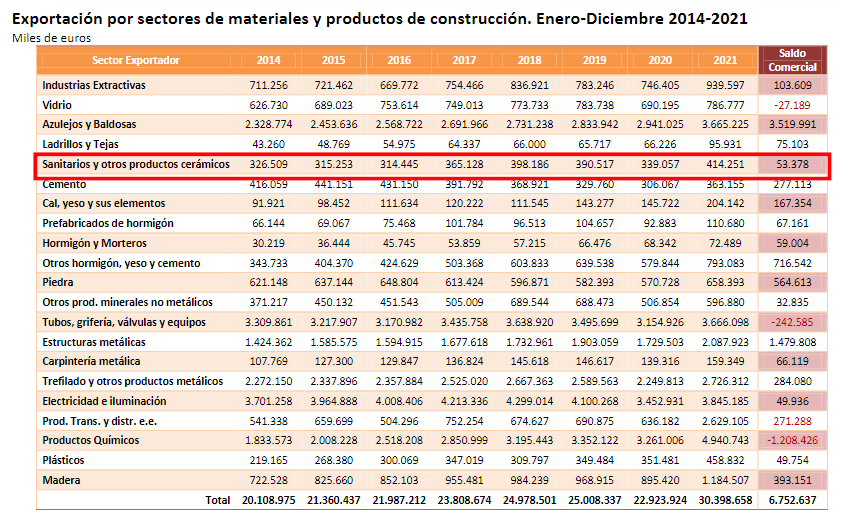Image resolution: width=842 pixels, height=524 pixels.
Task: Click the Piedra row label
Action: pos(57,282)
